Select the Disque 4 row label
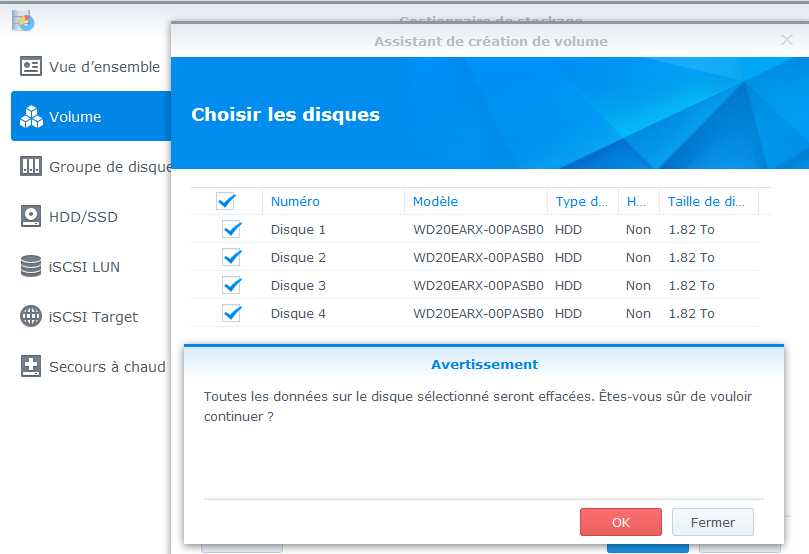The height and width of the screenshot is (554, 809). pyautogui.click(x=298, y=314)
